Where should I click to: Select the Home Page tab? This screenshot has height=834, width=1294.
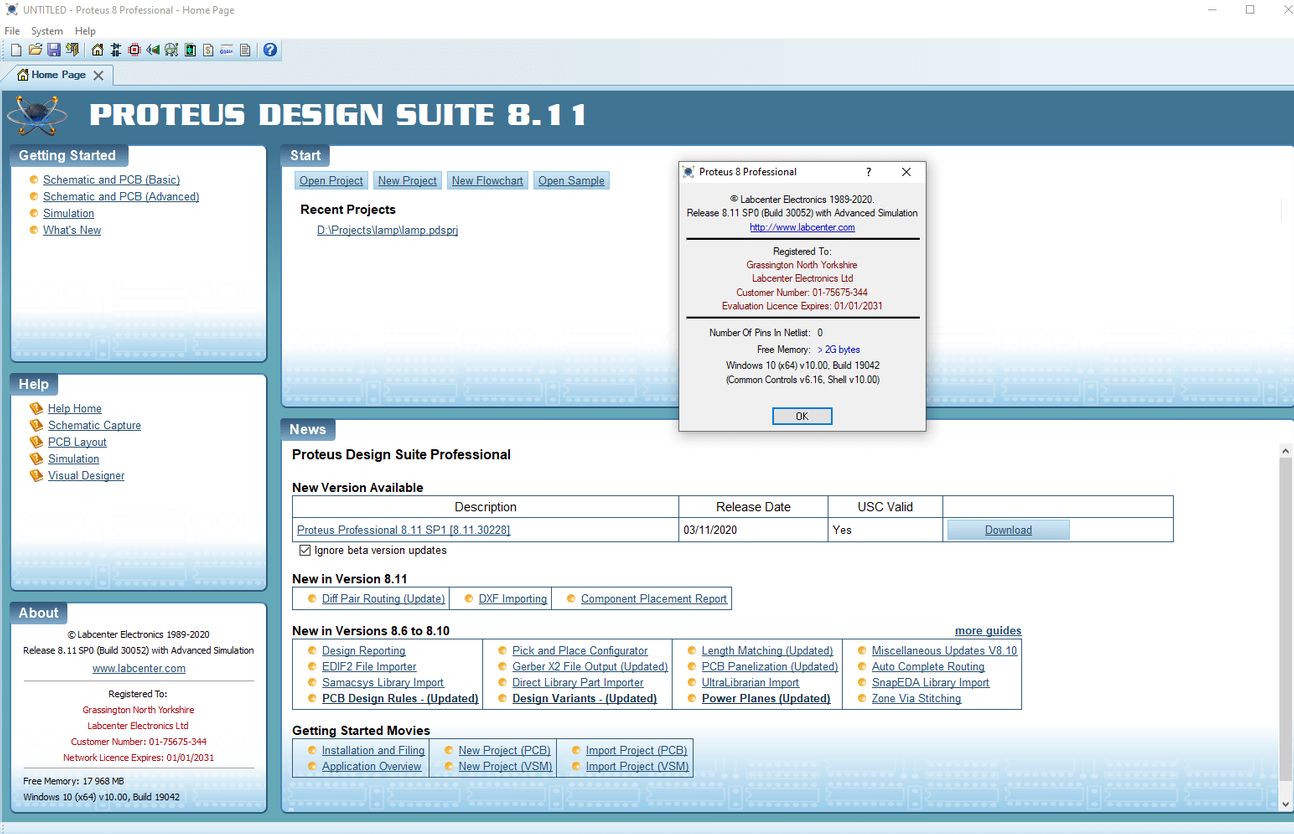[58, 75]
